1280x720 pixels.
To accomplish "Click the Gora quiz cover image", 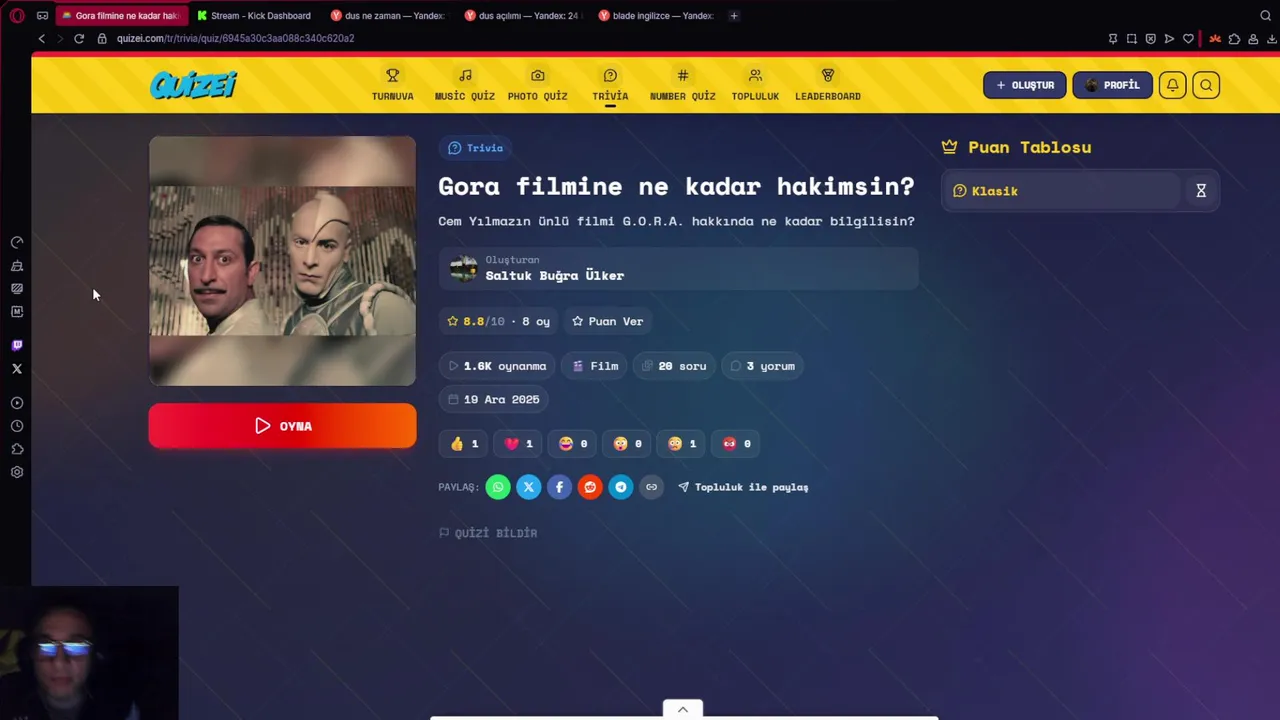I will 282,261.
